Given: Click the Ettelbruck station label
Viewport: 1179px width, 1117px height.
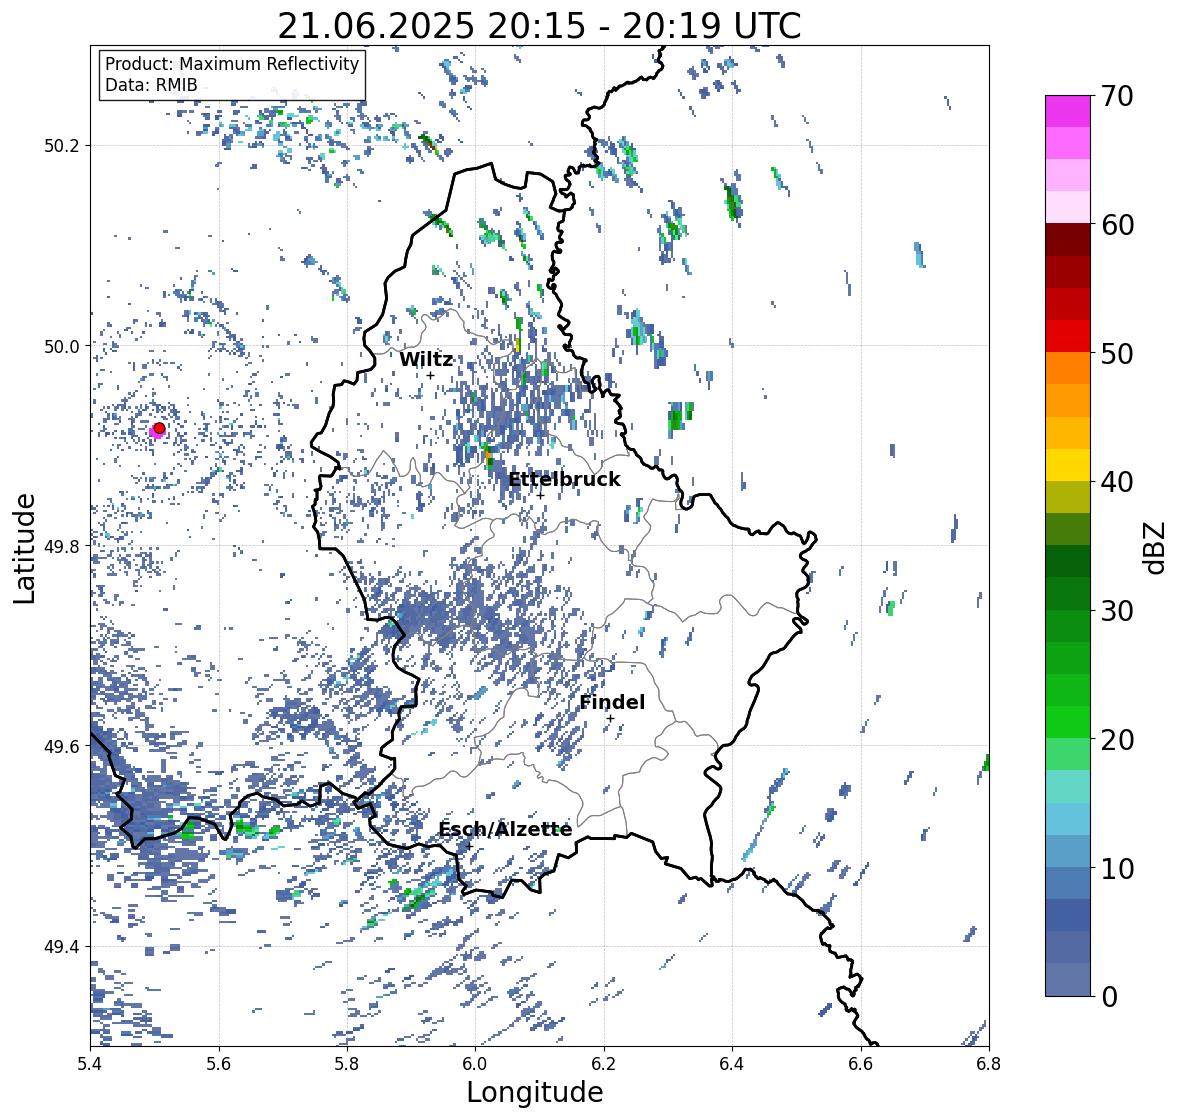Looking at the screenshot, I should pos(564,480).
